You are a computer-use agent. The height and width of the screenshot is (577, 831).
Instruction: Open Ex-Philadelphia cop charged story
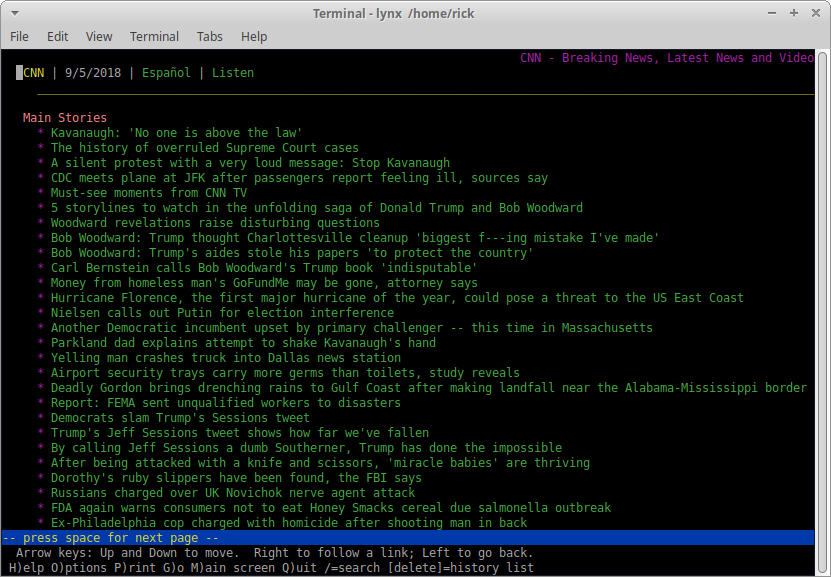pyautogui.click(x=289, y=523)
